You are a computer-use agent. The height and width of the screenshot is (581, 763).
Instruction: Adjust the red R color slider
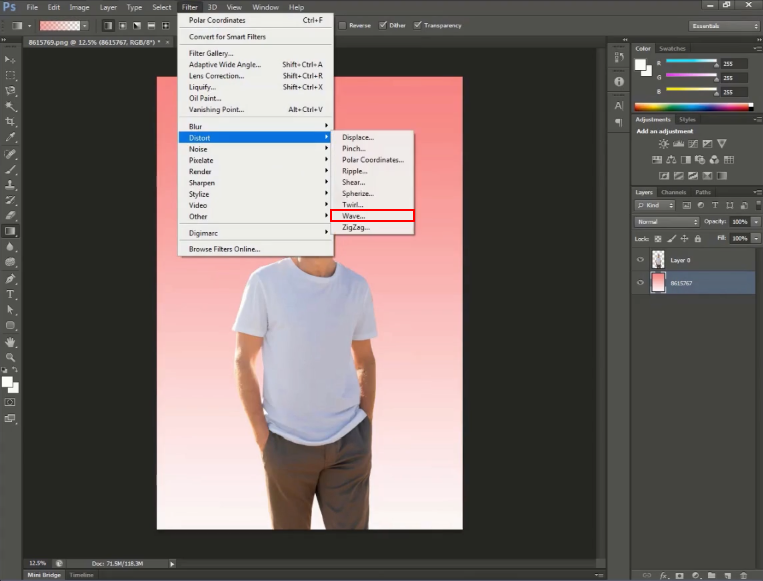[691, 63]
